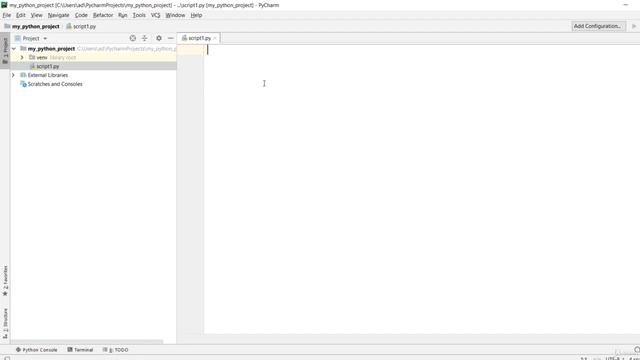Select script1.py in project tree
Screen dimensions: 640x360
pos(93,66)
